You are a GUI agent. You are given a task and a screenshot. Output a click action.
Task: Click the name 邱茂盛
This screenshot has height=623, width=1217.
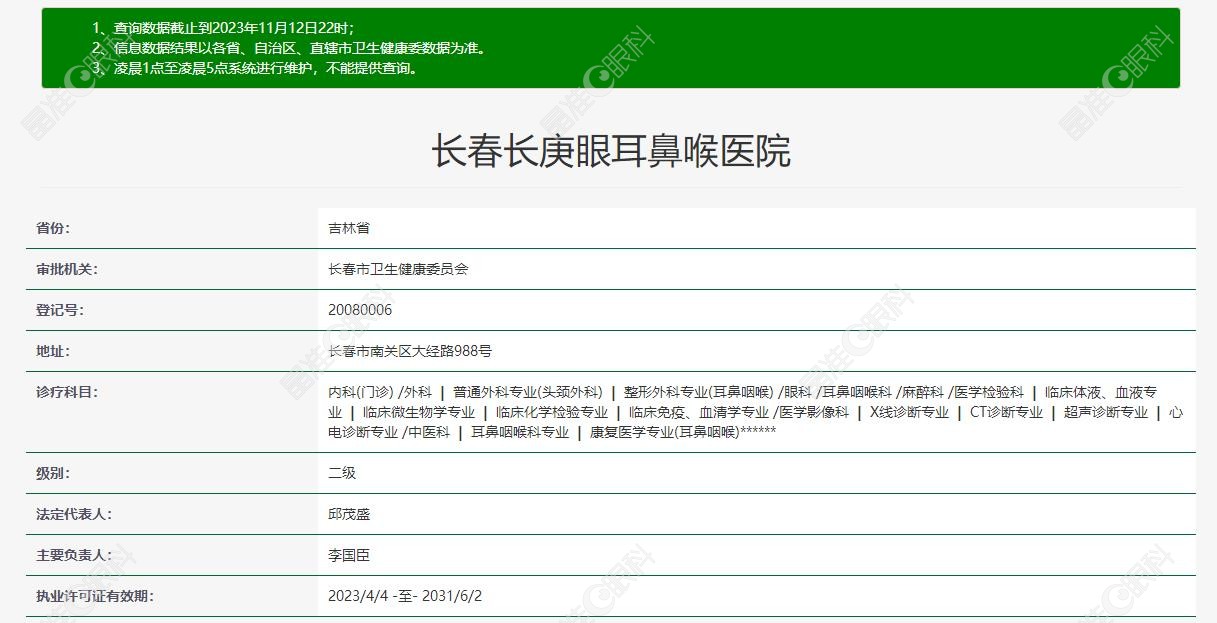pyautogui.click(x=349, y=514)
